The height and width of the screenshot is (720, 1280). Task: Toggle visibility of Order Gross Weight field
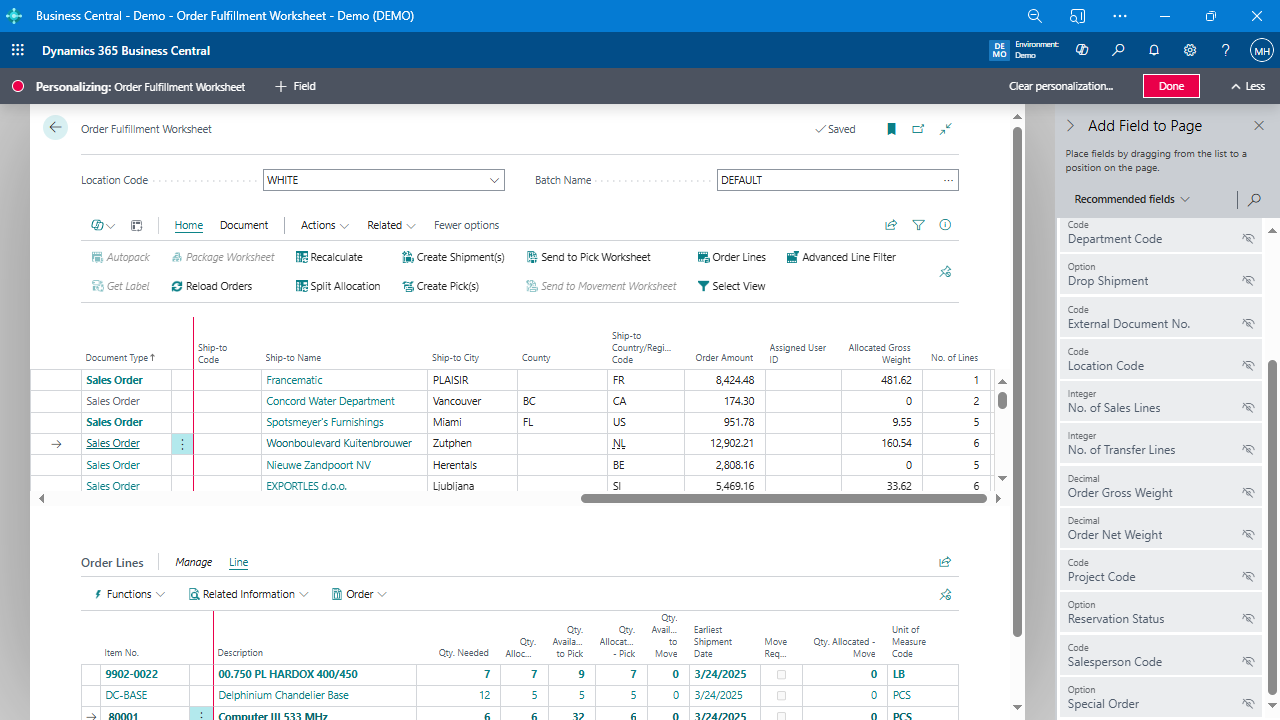(1248, 493)
